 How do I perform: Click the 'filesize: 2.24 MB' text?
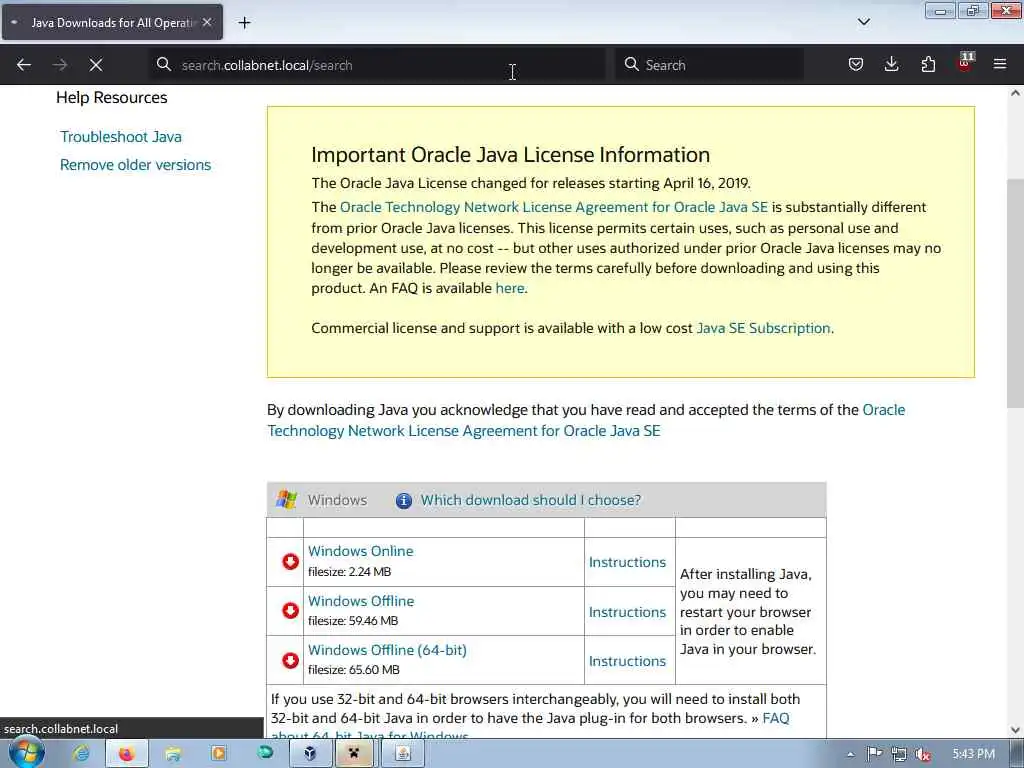[349, 572]
